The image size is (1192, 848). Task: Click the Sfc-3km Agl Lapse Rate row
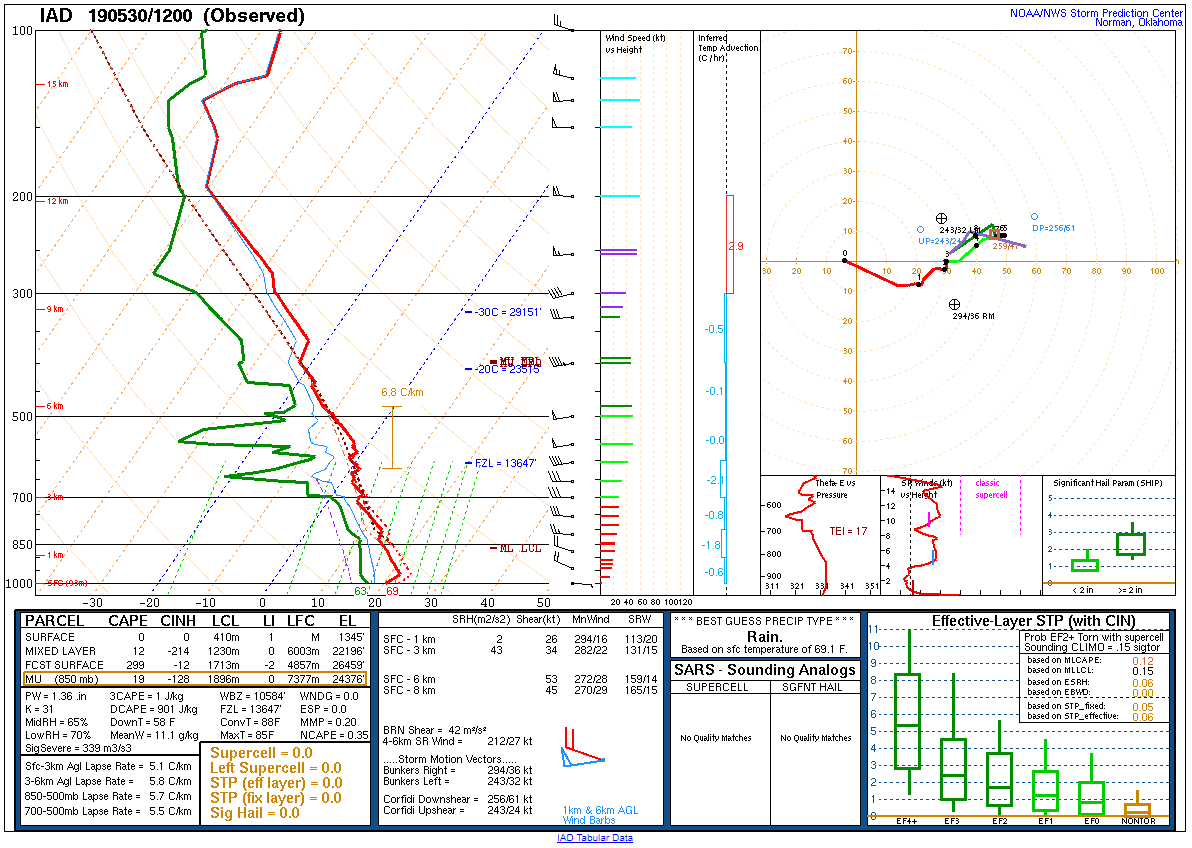pyautogui.click(x=108, y=767)
